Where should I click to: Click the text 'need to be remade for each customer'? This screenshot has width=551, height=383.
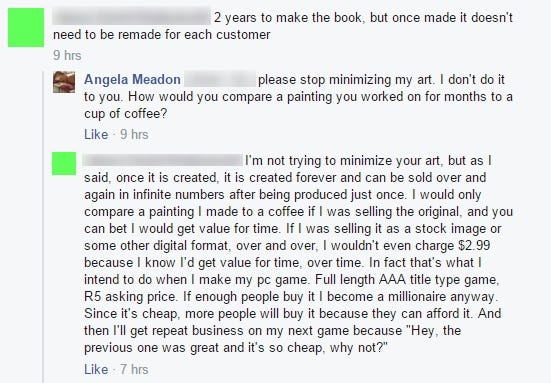tap(162, 35)
